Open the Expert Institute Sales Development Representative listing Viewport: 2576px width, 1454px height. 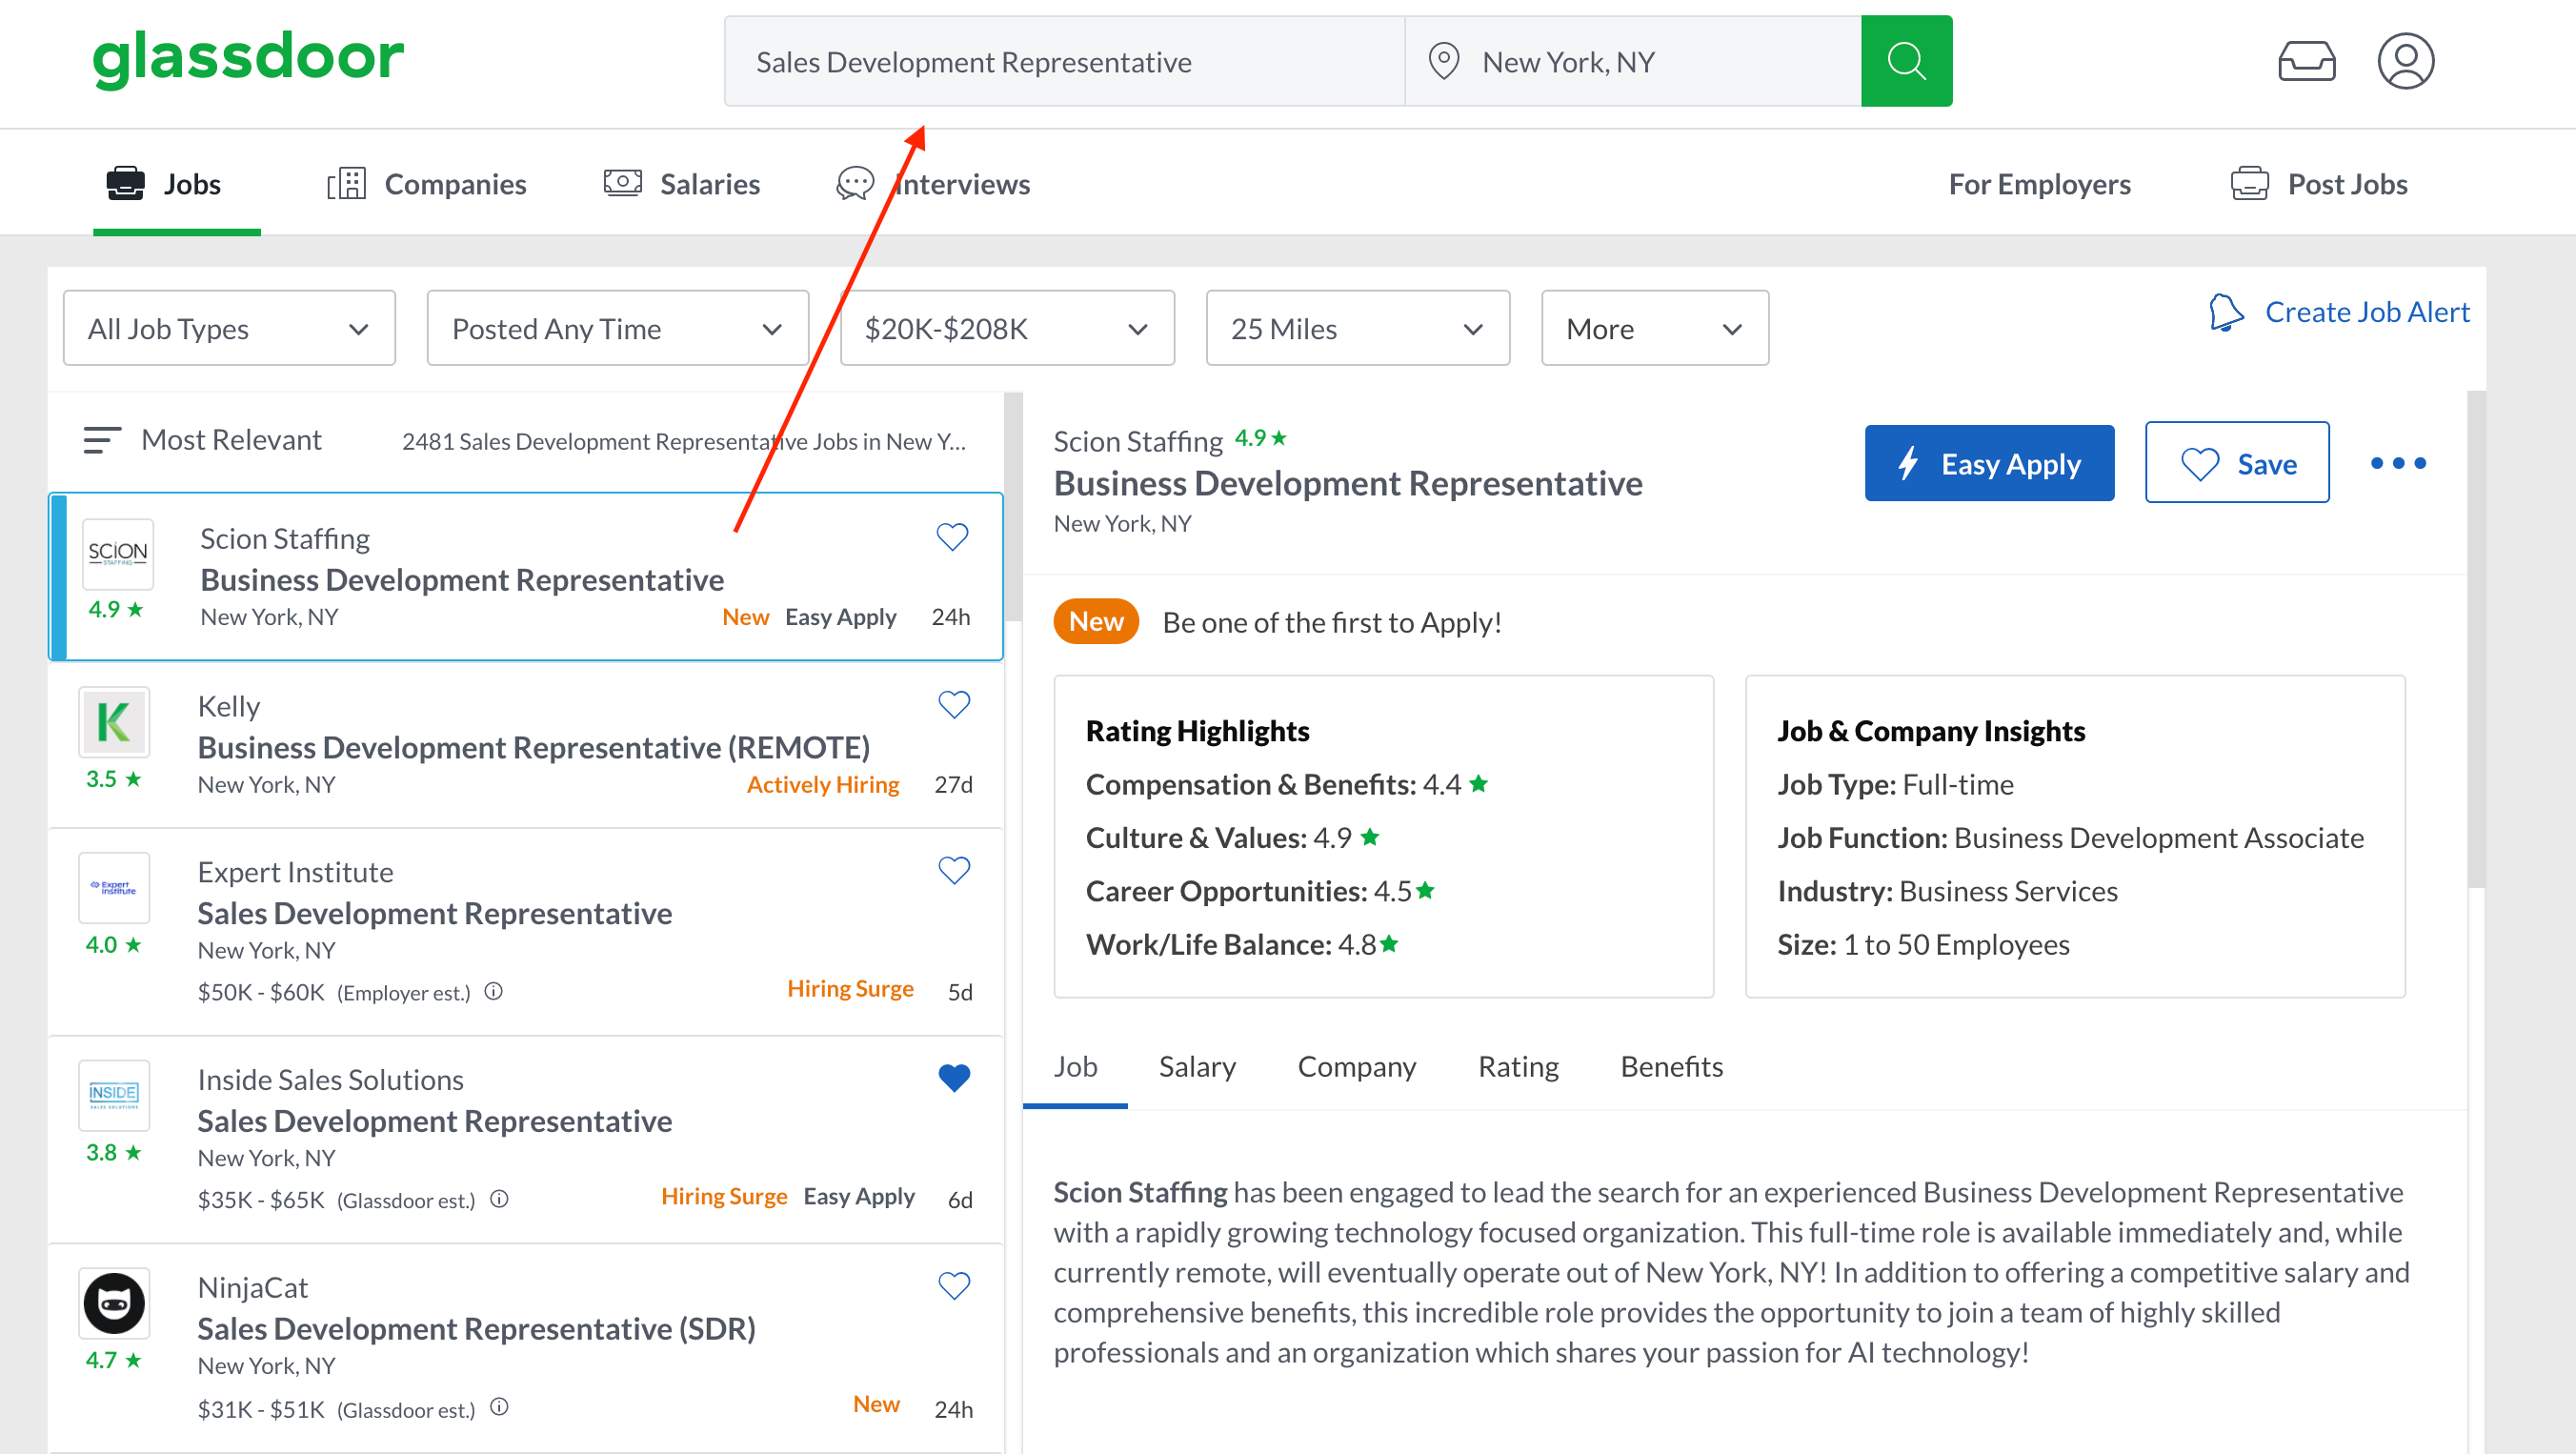(526, 931)
